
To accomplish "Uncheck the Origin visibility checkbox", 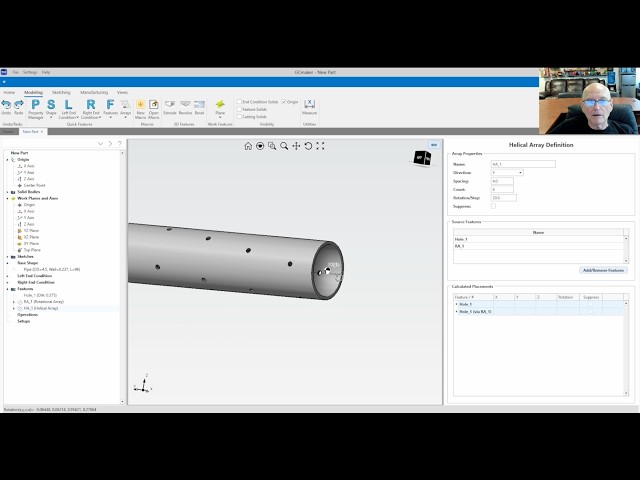I will tap(284, 102).
